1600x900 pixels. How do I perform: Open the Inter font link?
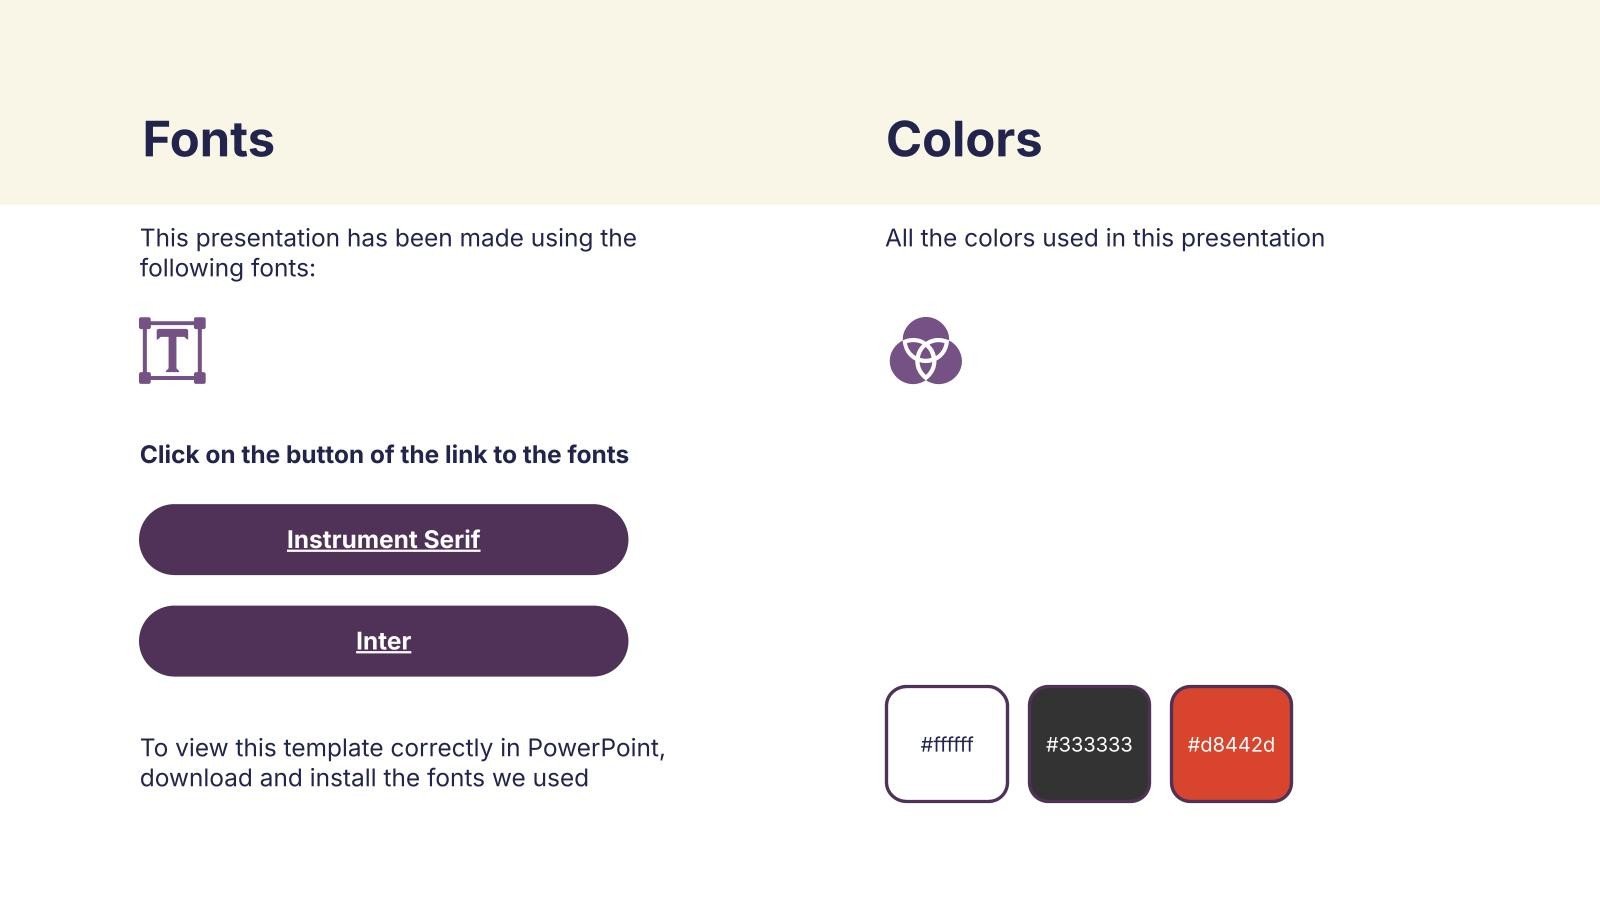point(383,641)
